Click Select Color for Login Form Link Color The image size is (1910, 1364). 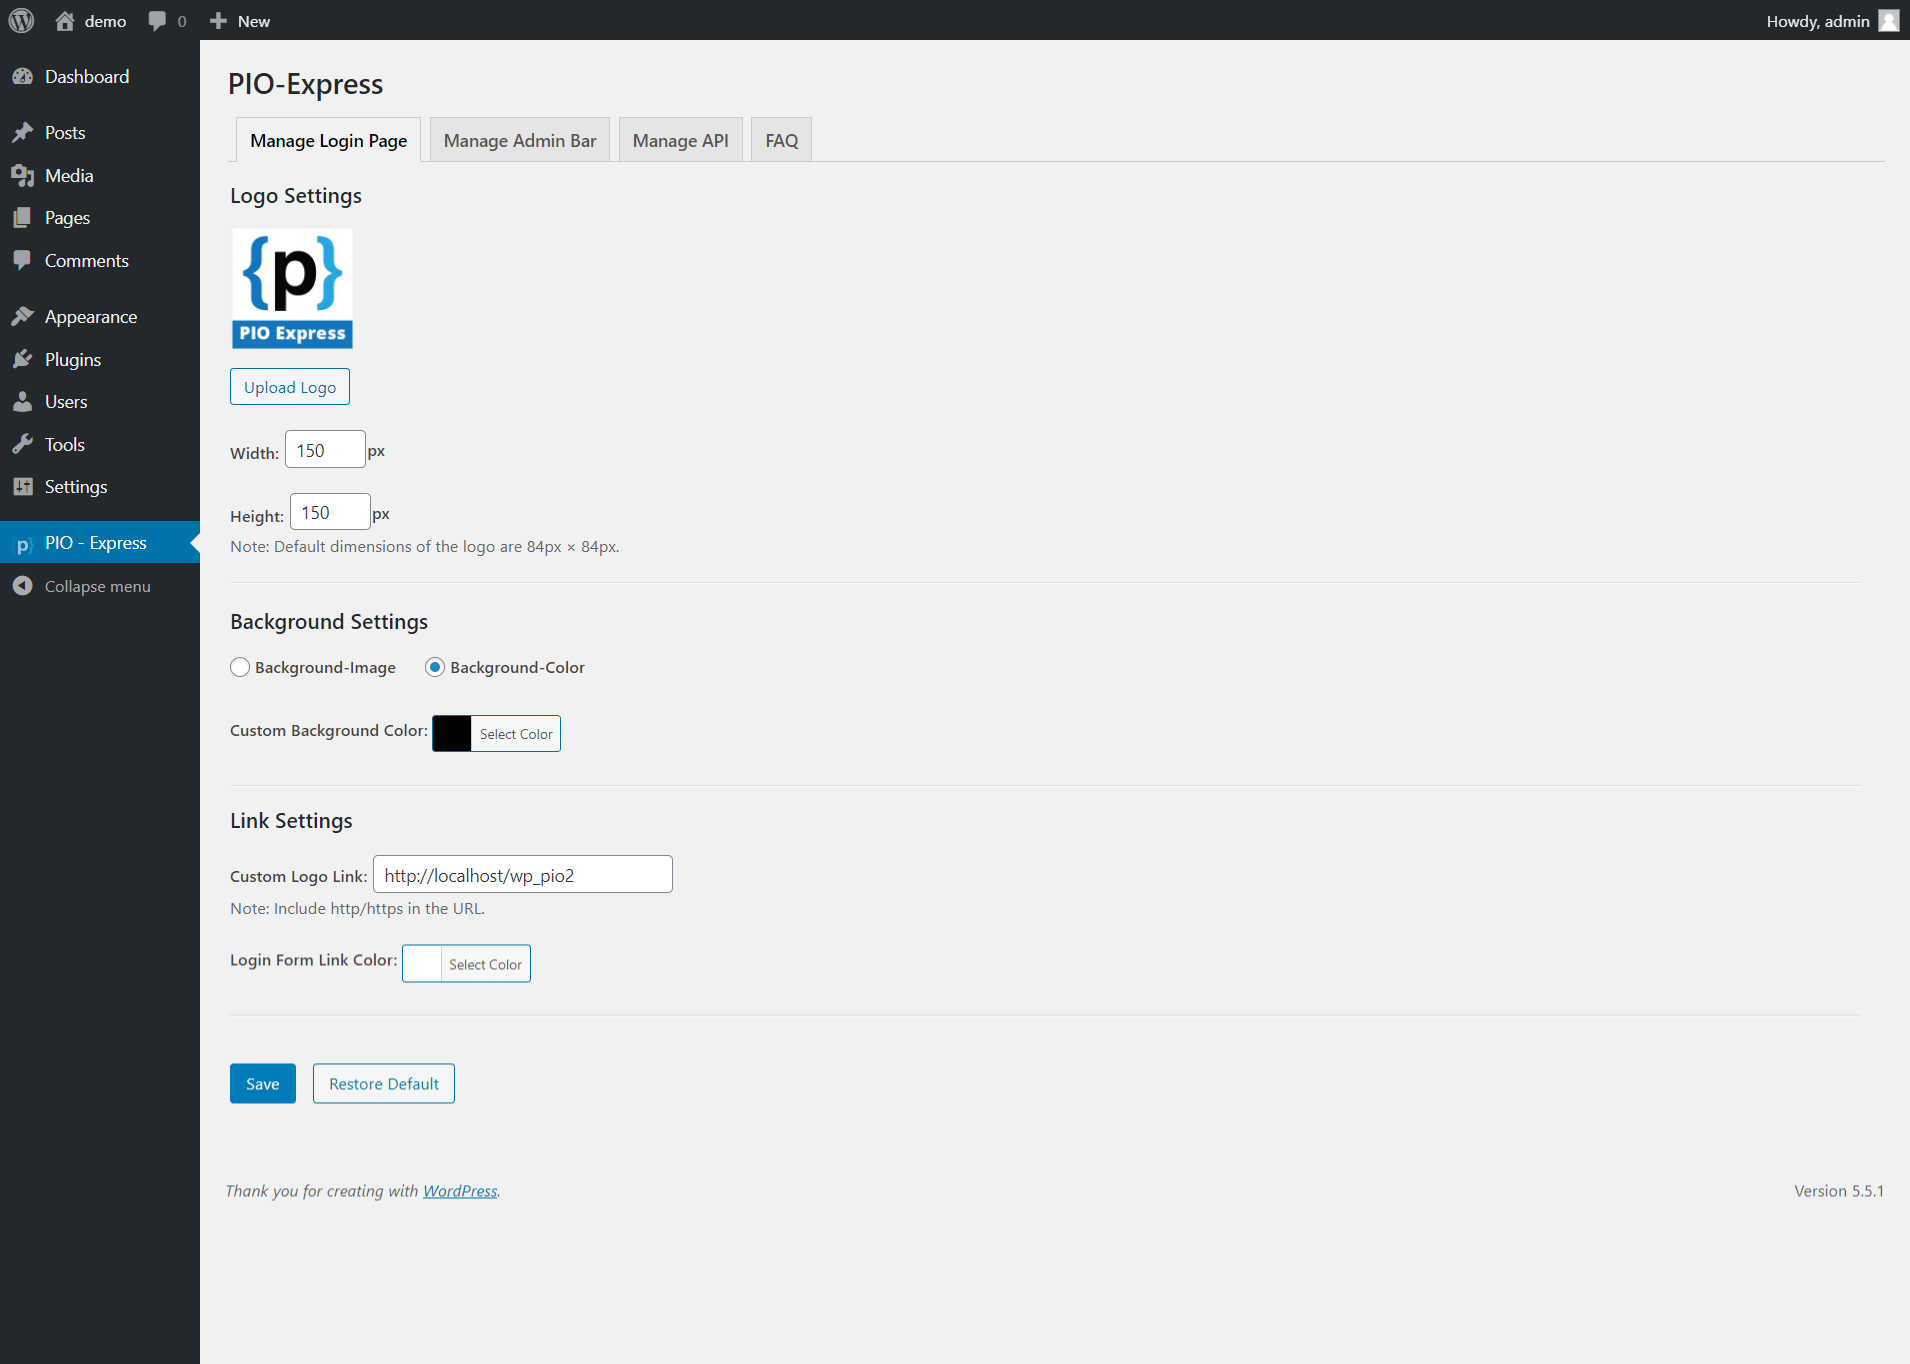tap(485, 964)
